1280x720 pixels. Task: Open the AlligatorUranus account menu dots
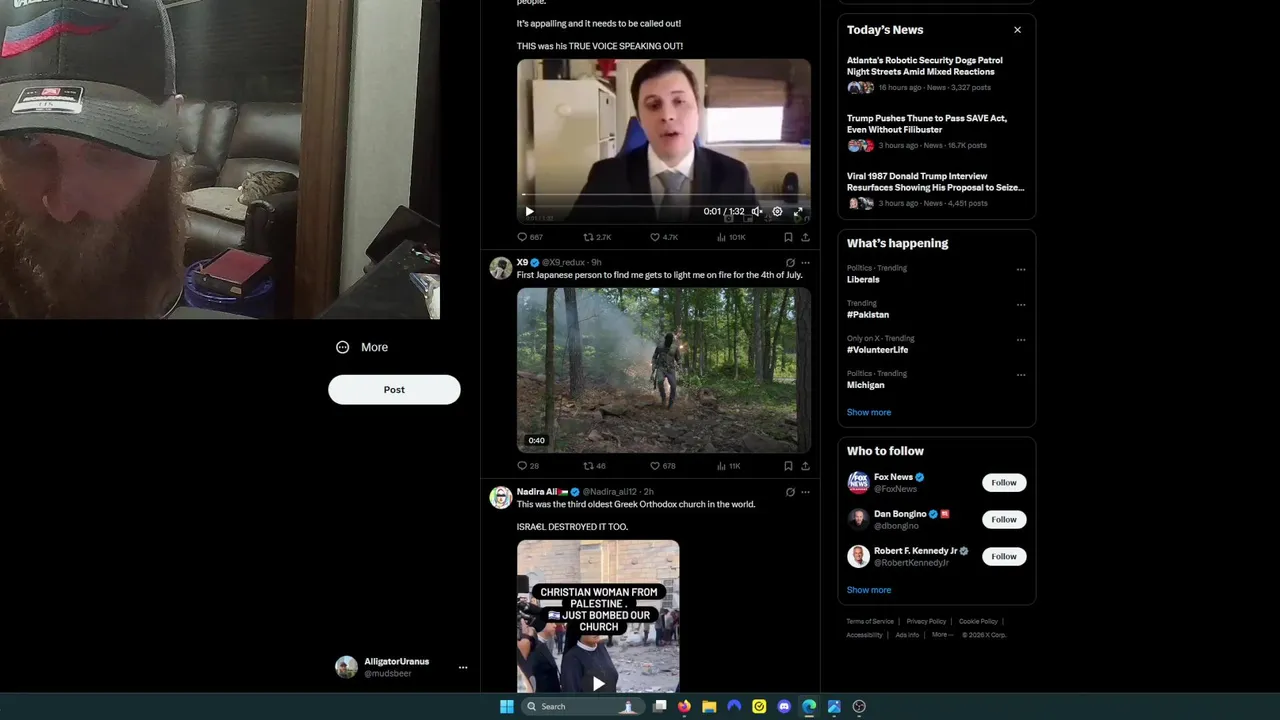(x=463, y=667)
